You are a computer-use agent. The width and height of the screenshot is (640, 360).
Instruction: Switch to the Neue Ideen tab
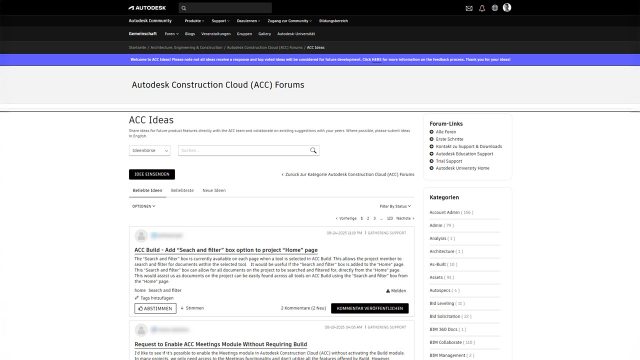tap(214, 191)
